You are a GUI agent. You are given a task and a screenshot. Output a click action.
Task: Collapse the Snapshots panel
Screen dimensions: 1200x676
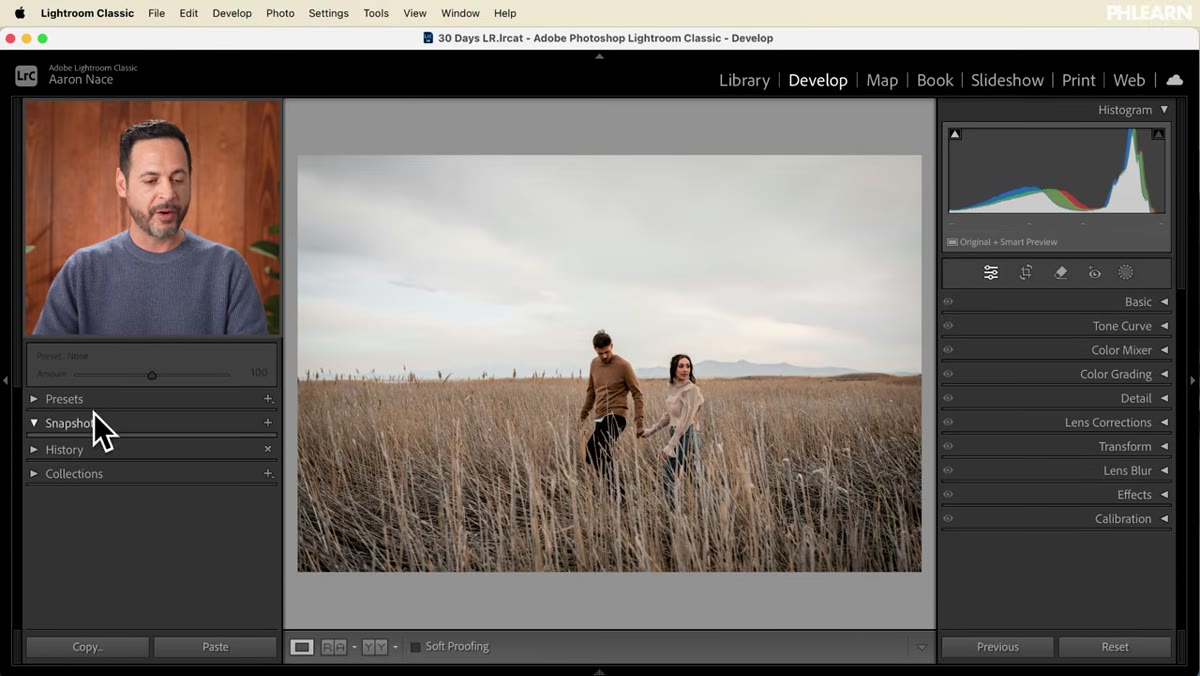34,423
